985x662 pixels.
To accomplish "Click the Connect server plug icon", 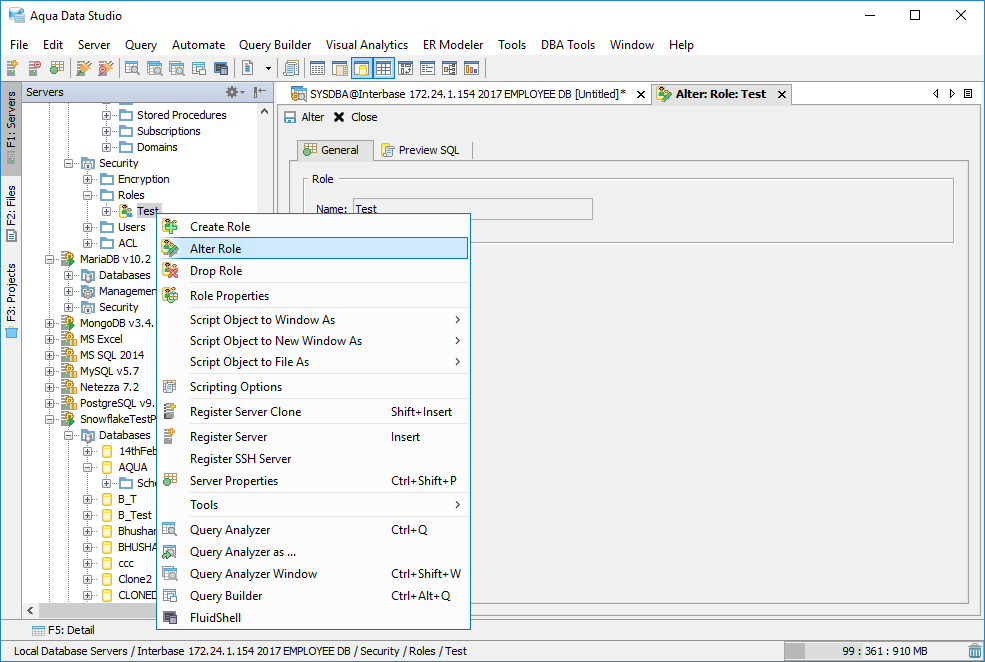I will [84, 68].
